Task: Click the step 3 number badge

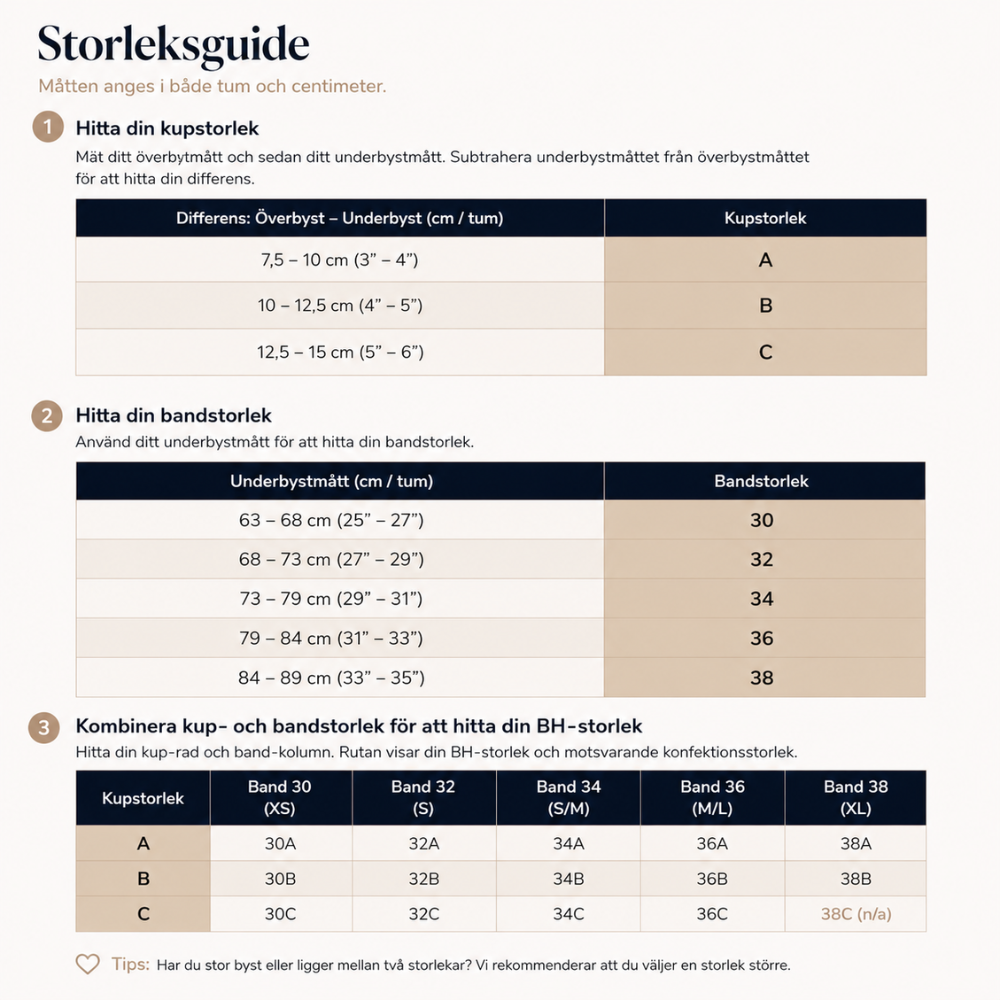Action: click(44, 728)
